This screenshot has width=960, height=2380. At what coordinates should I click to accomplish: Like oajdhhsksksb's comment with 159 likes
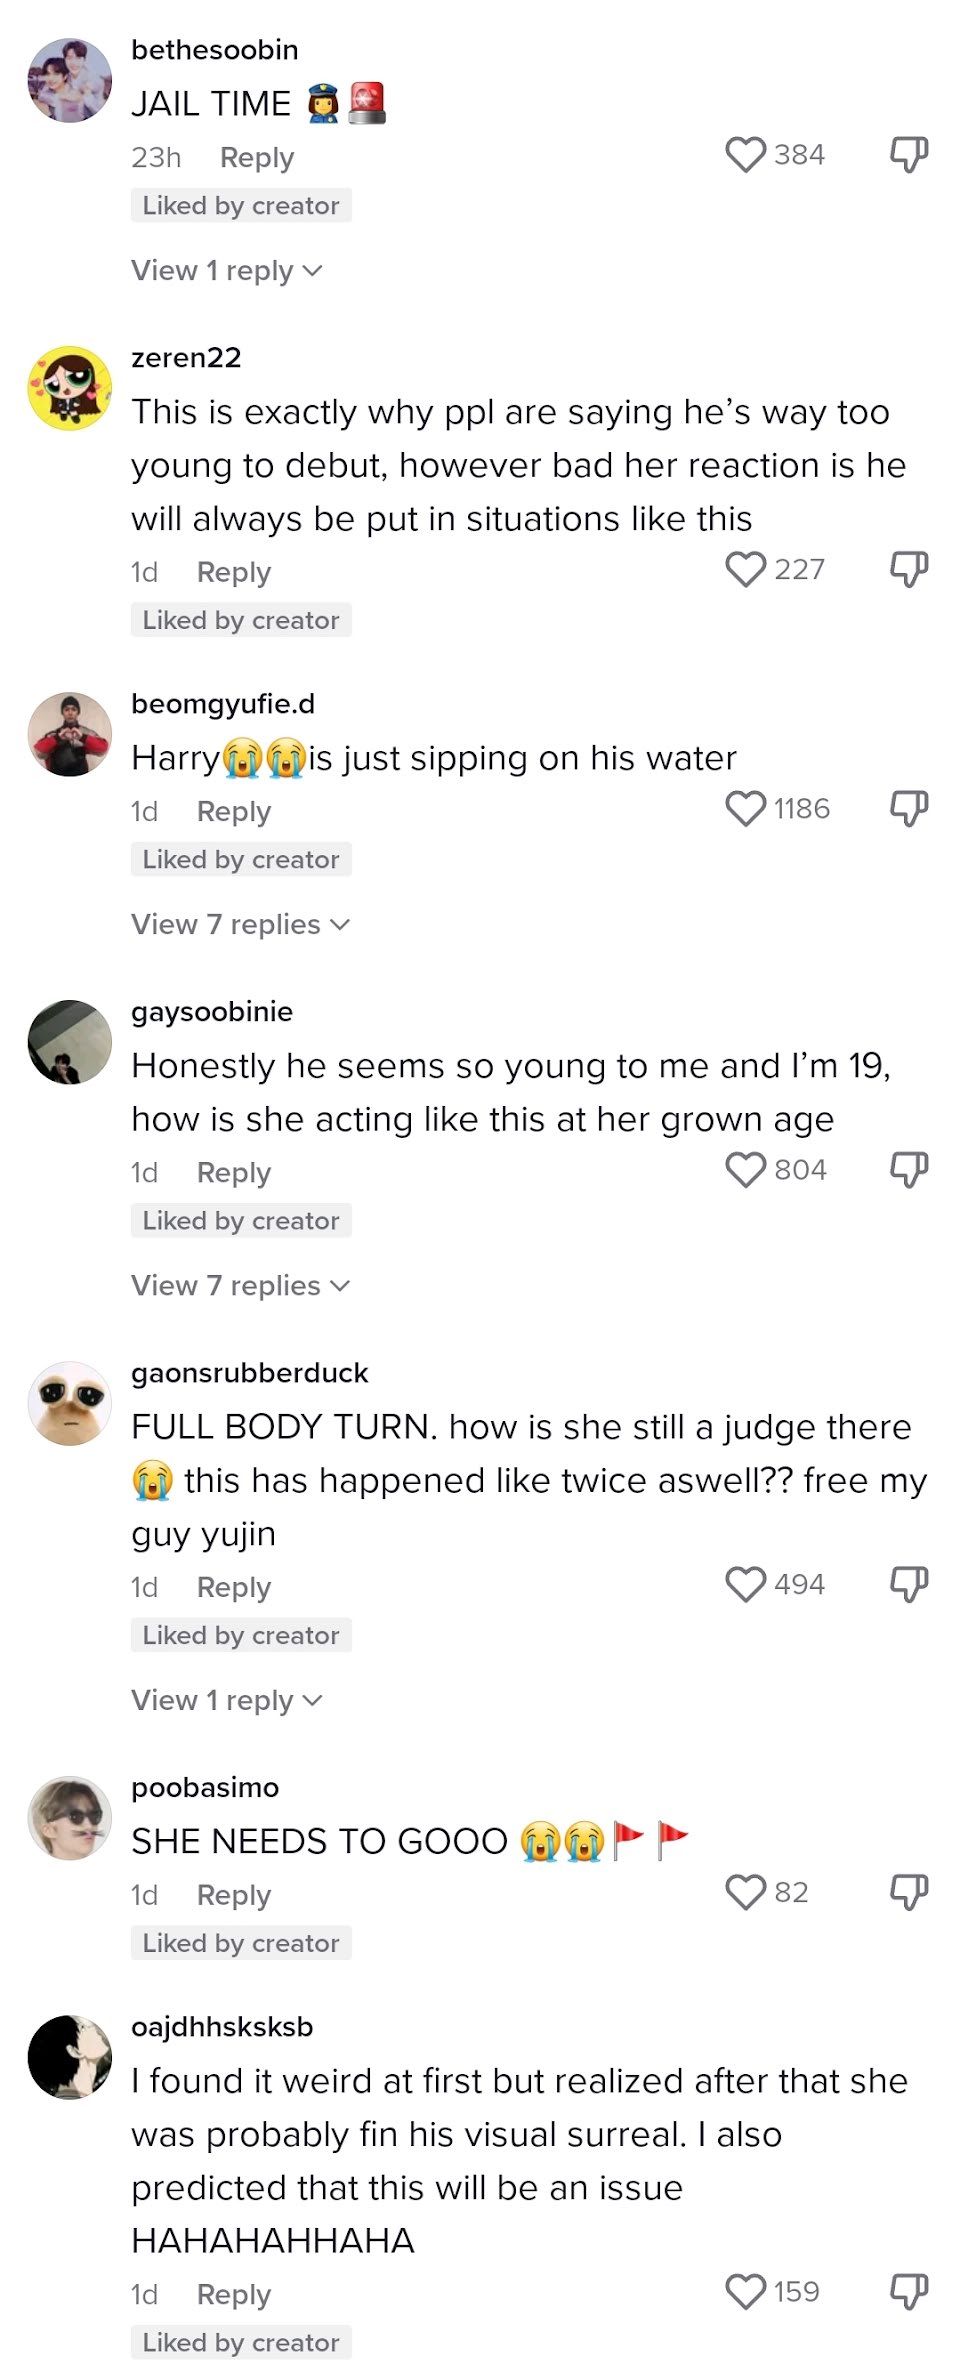pos(745,2292)
